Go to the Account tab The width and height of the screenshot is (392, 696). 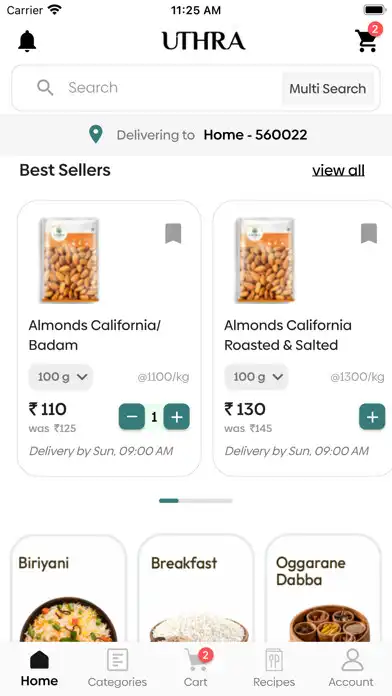pos(351,668)
